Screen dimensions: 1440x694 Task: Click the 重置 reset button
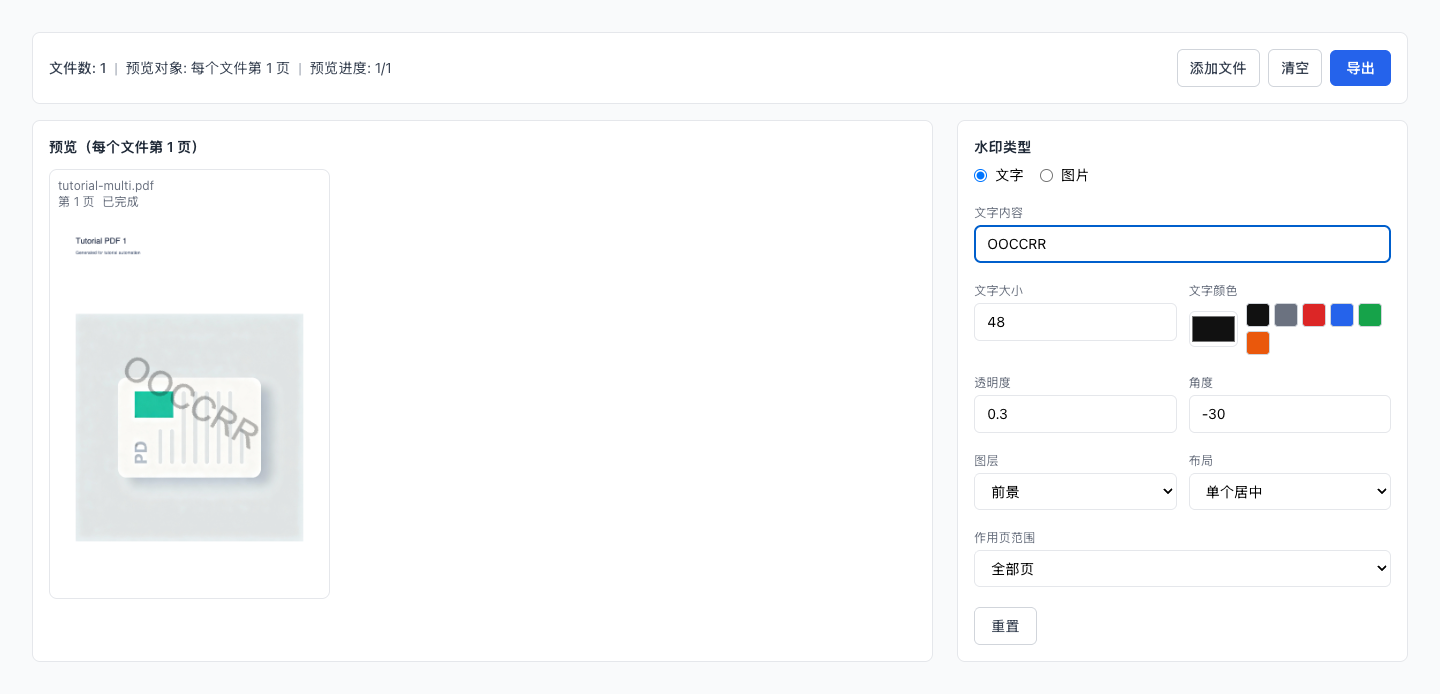click(1005, 625)
